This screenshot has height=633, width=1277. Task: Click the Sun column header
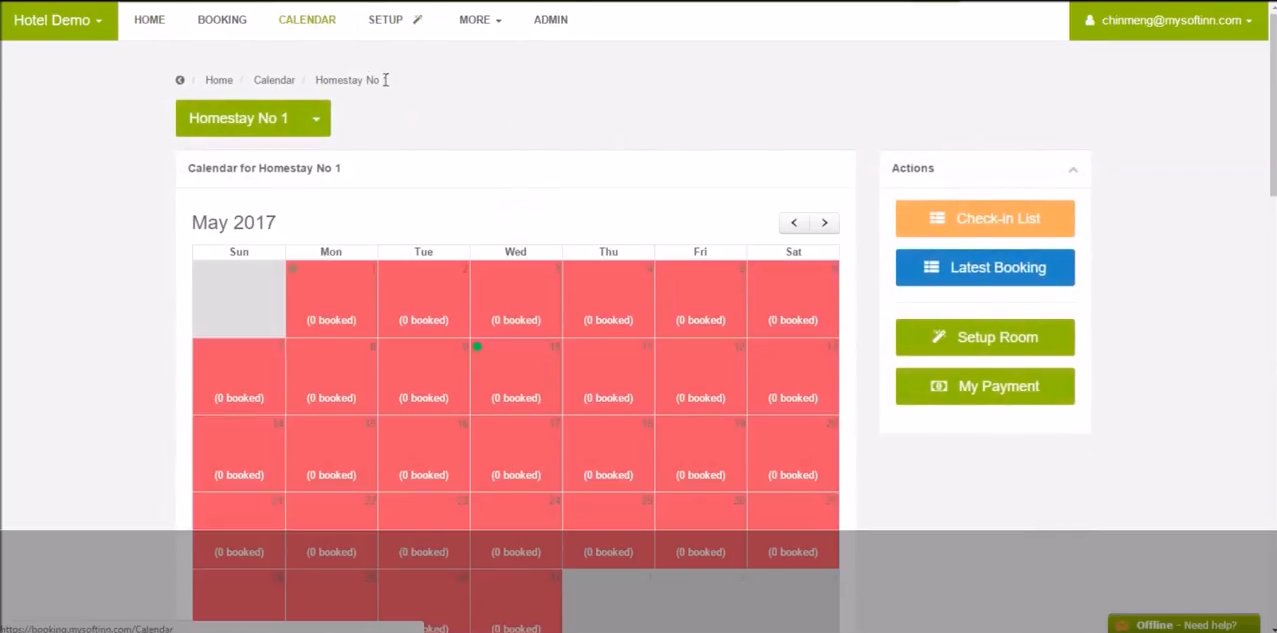point(239,252)
